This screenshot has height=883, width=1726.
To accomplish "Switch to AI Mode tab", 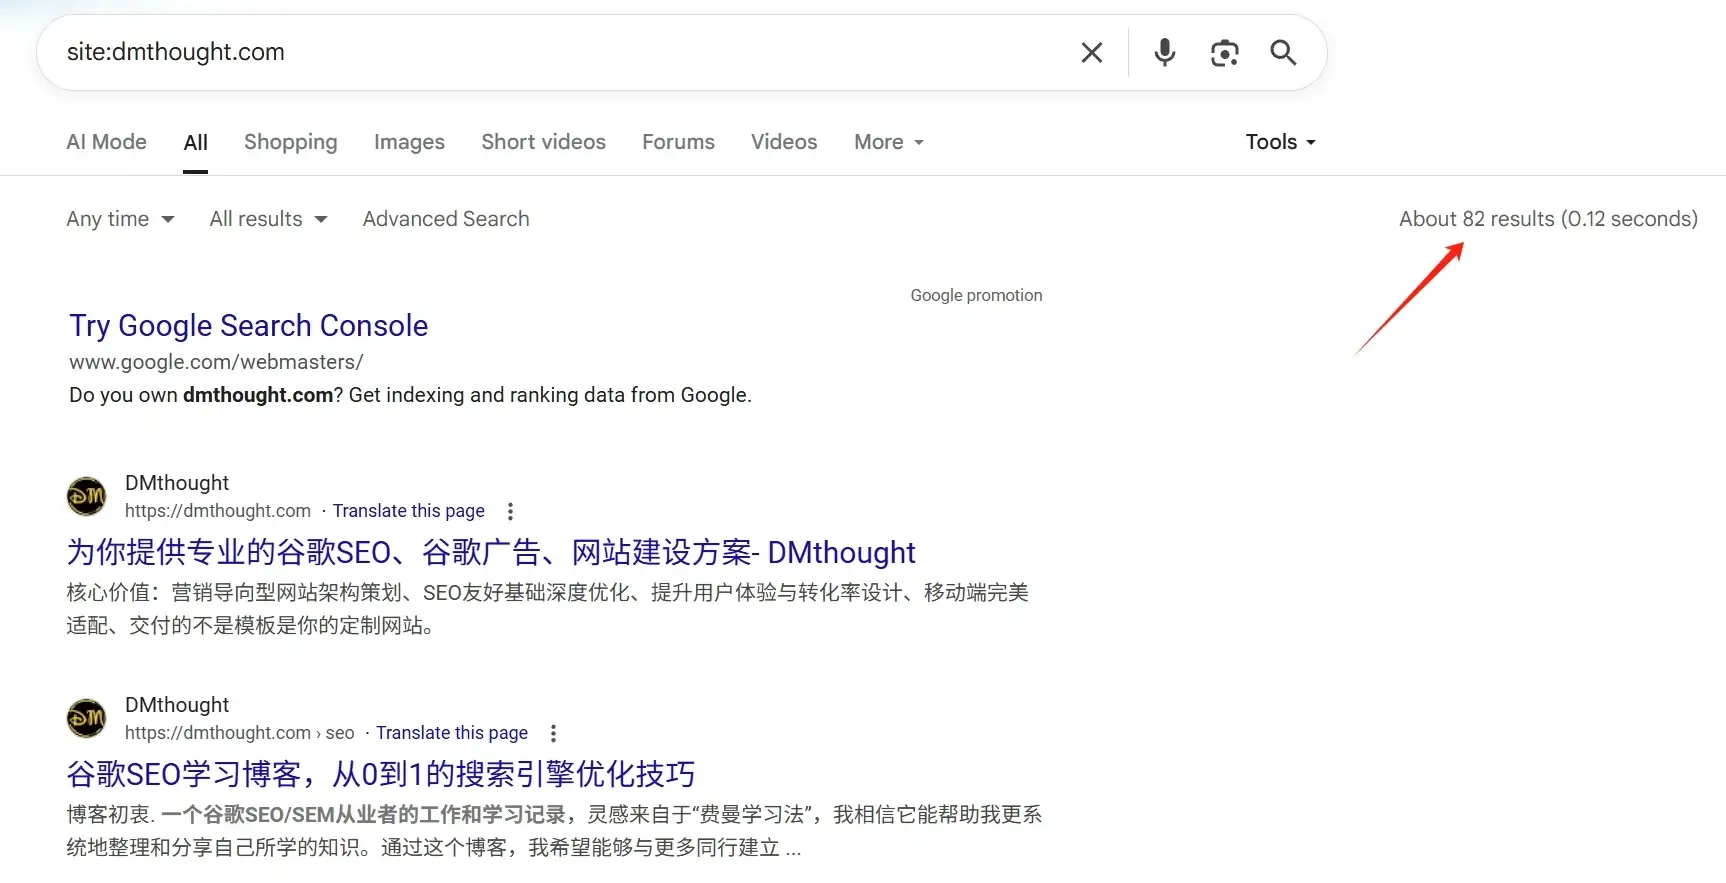I will tap(106, 142).
